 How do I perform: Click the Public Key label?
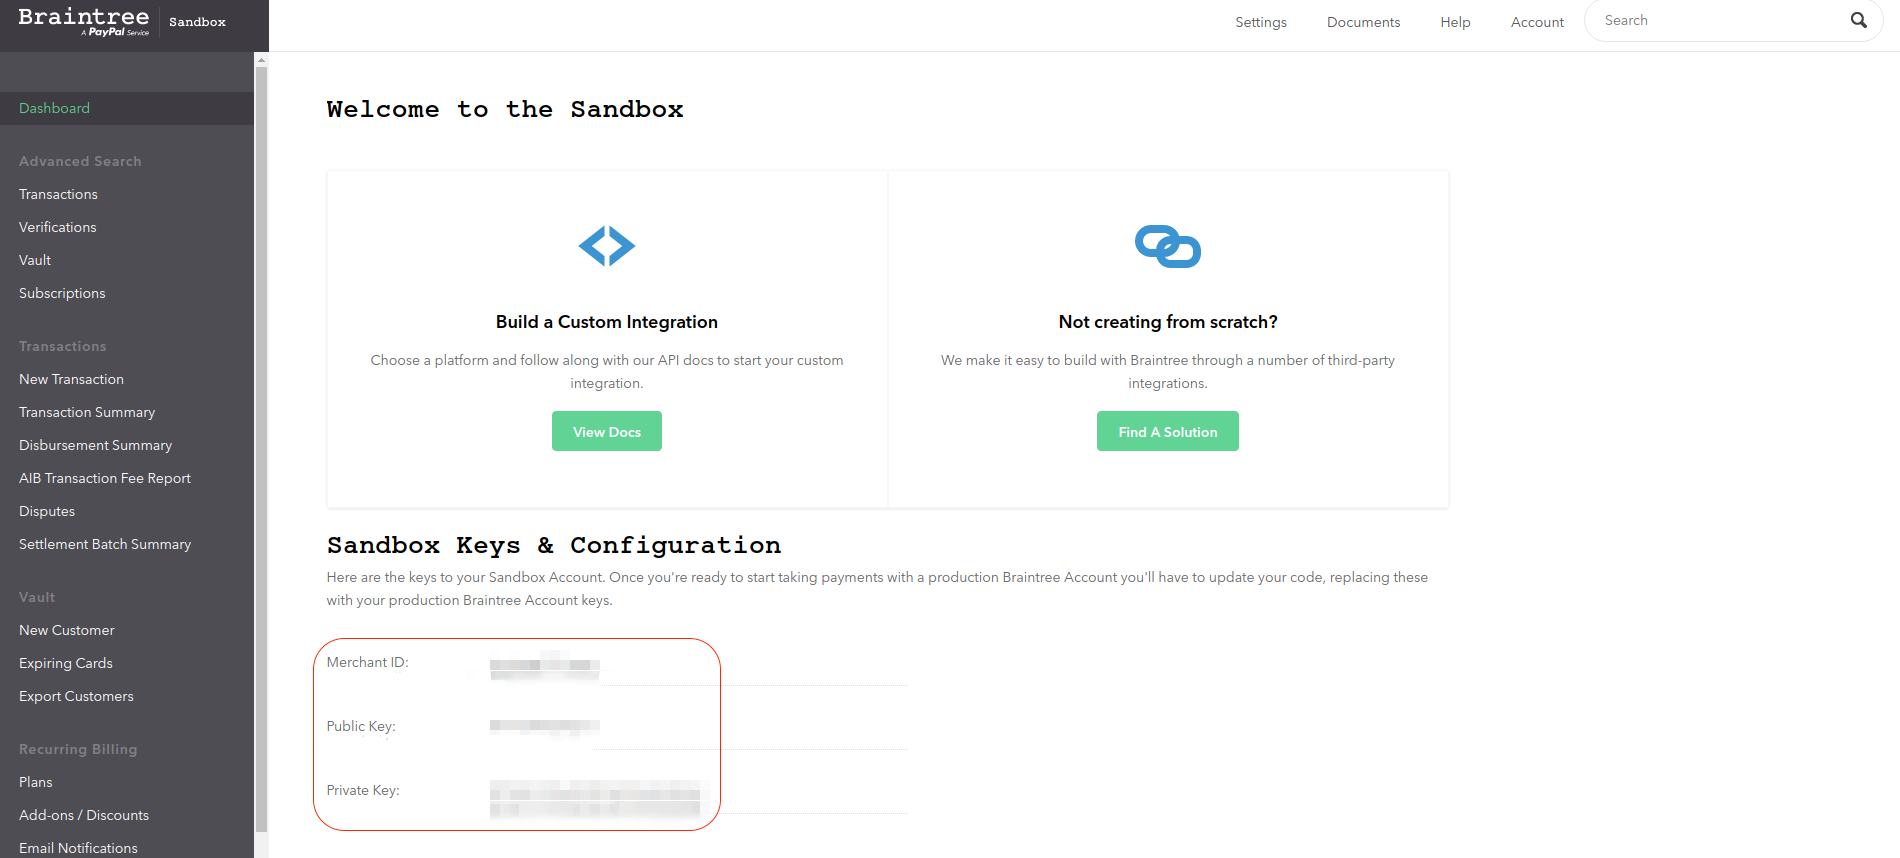tap(361, 726)
